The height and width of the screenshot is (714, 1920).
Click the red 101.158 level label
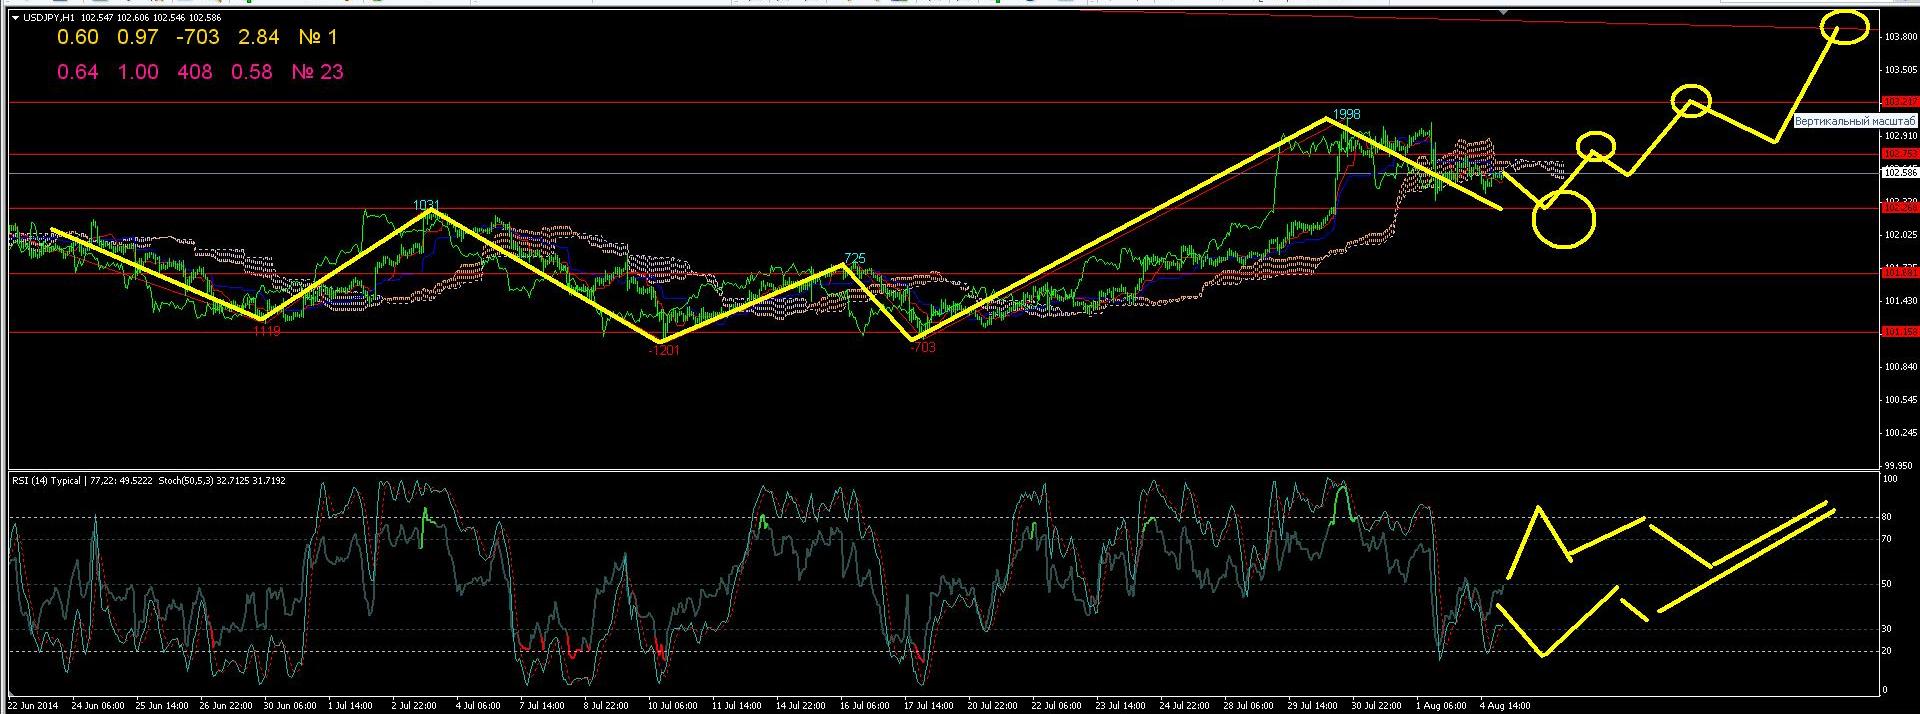(1898, 332)
